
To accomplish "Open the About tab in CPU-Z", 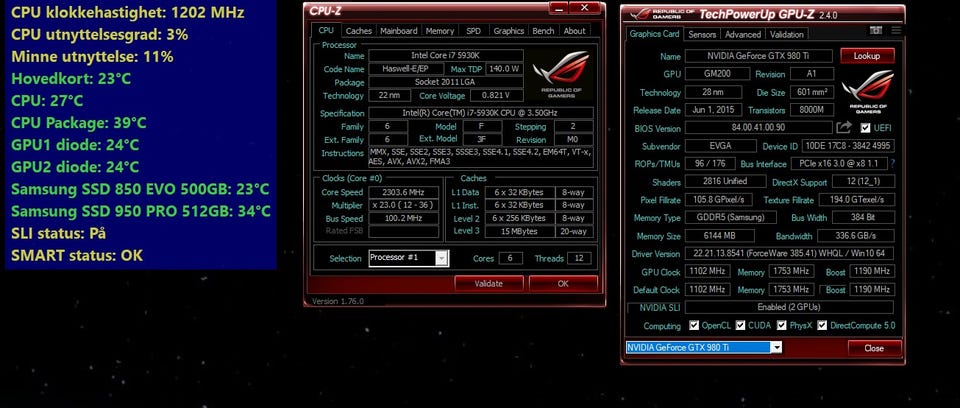I will tap(574, 31).
